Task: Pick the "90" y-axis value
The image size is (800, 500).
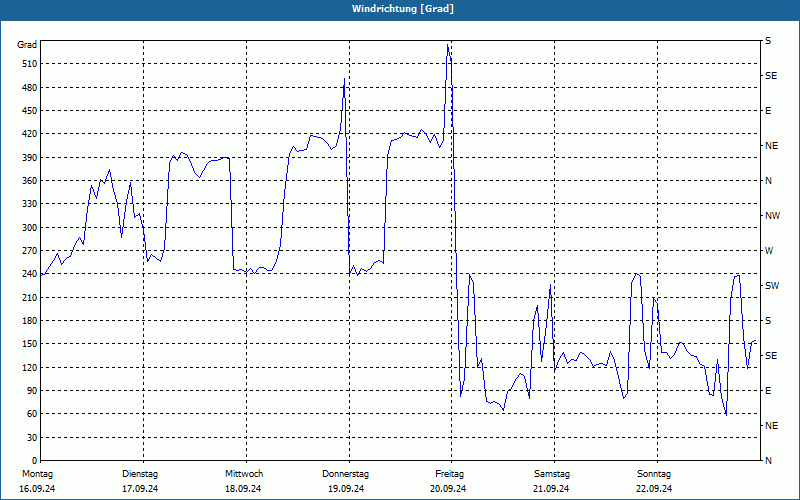Action: (32, 391)
